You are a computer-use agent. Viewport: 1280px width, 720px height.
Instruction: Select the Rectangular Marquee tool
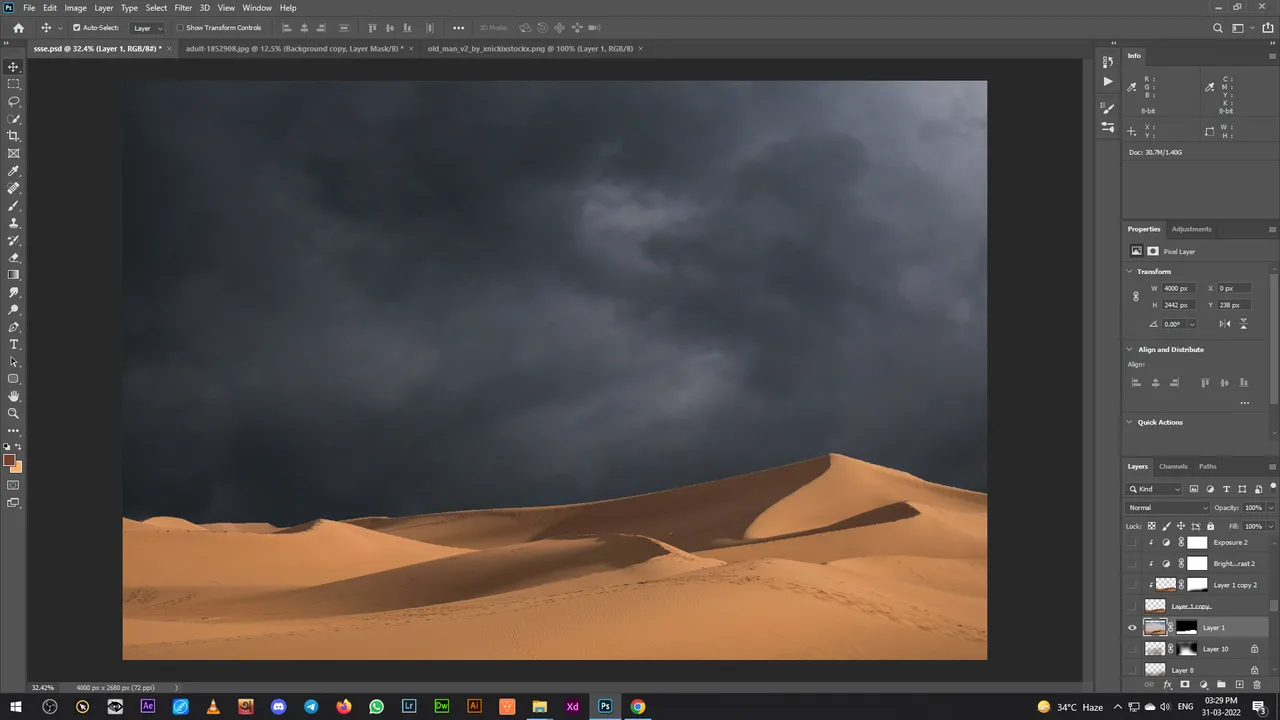(x=14, y=84)
